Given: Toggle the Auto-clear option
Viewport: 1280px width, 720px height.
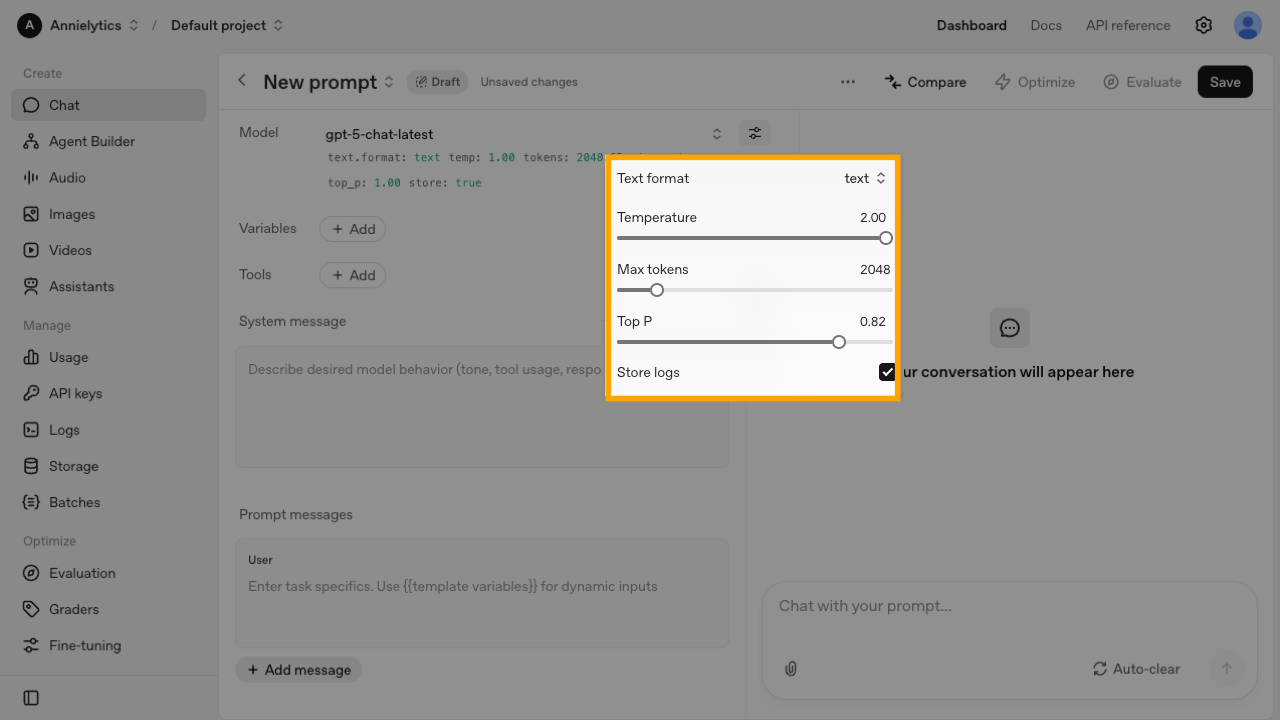Looking at the screenshot, I should point(1136,669).
